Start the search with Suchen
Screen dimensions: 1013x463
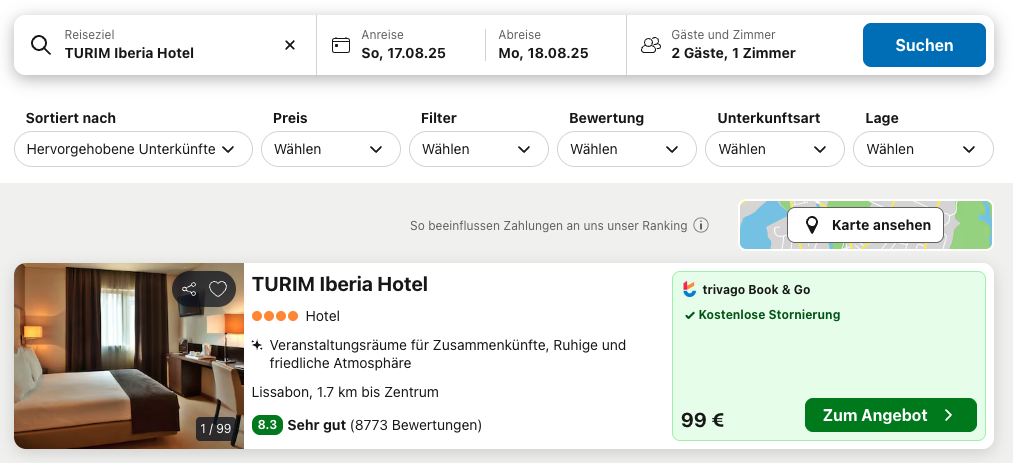click(x=924, y=45)
